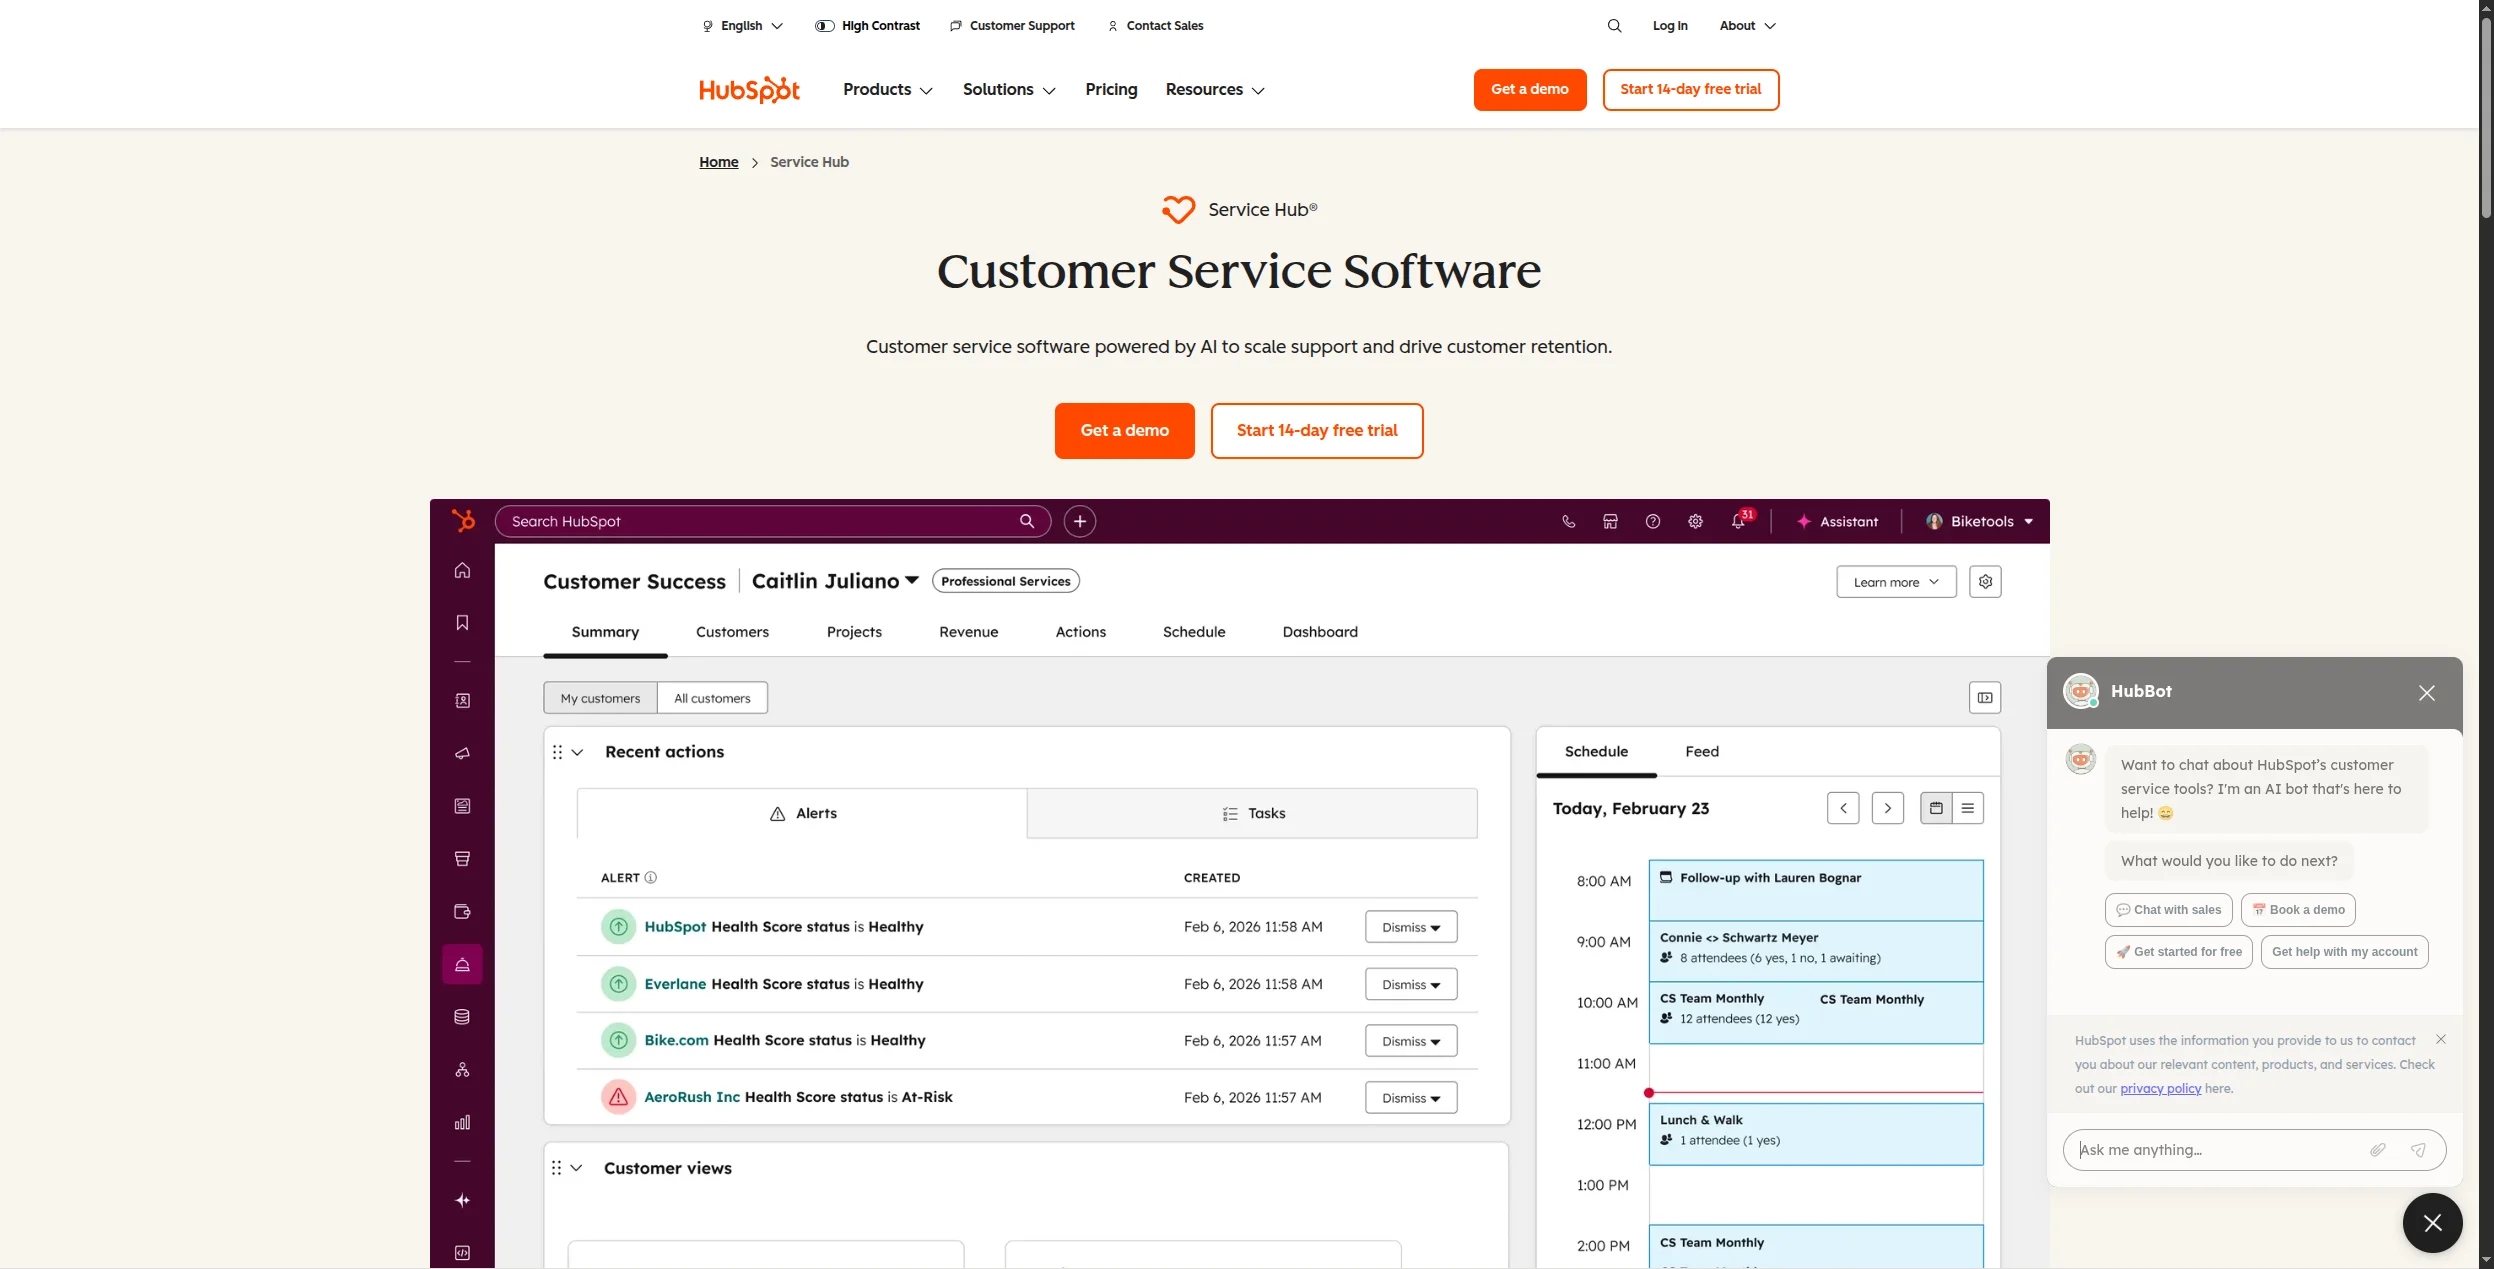2494x1269 pixels.
Task: Click Start 14-day free trial in navbar
Action: (x=1691, y=90)
